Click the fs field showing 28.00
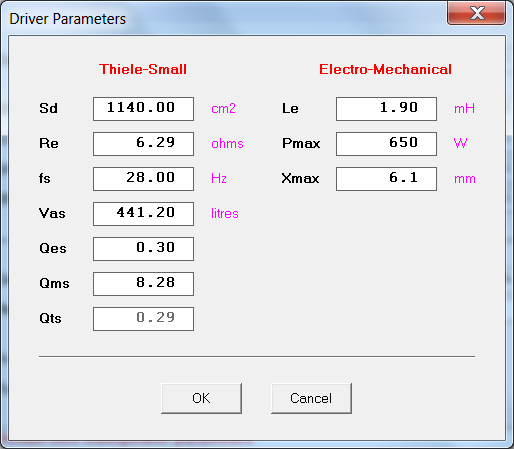 pyautogui.click(x=143, y=179)
